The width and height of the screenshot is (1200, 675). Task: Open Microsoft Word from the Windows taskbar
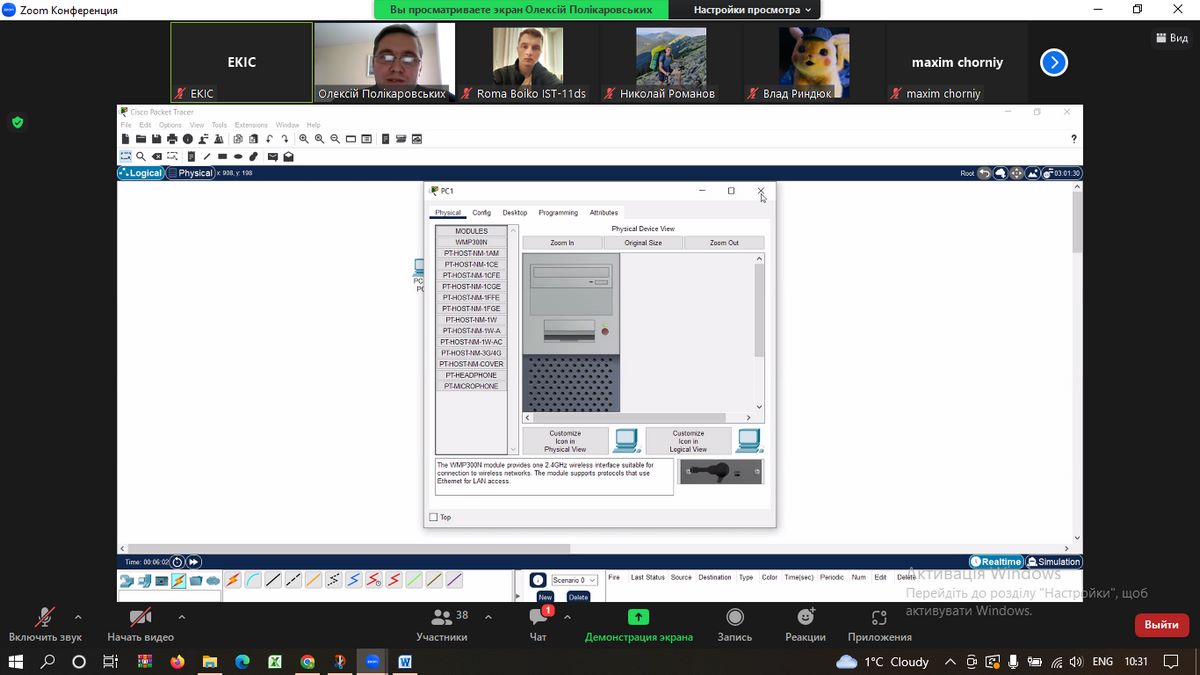[405, 662]
